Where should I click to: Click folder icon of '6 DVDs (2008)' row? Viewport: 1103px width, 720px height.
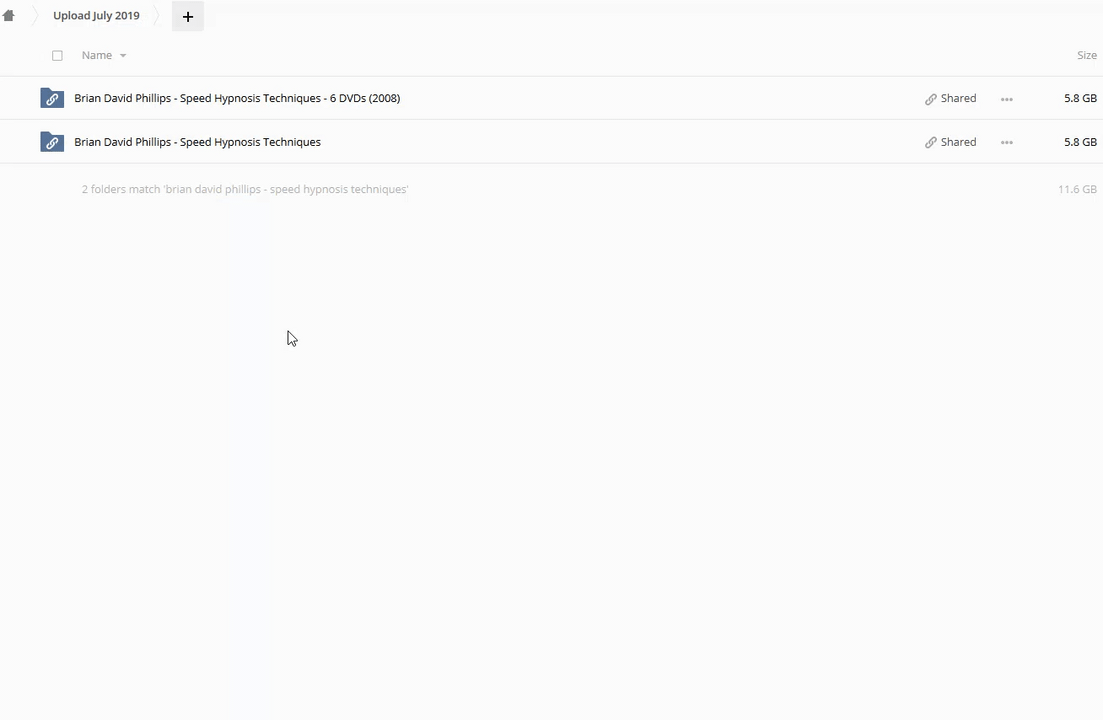point(52,98)
